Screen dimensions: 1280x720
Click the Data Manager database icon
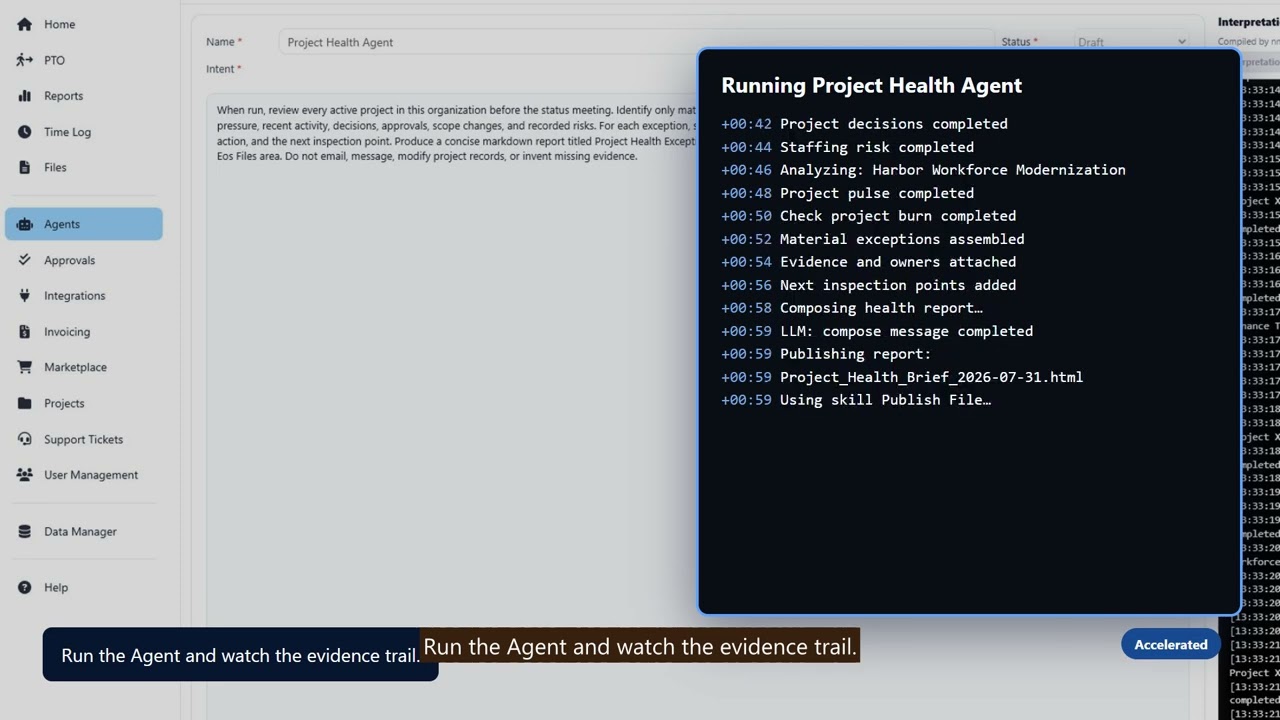click(x=24, y=531)
